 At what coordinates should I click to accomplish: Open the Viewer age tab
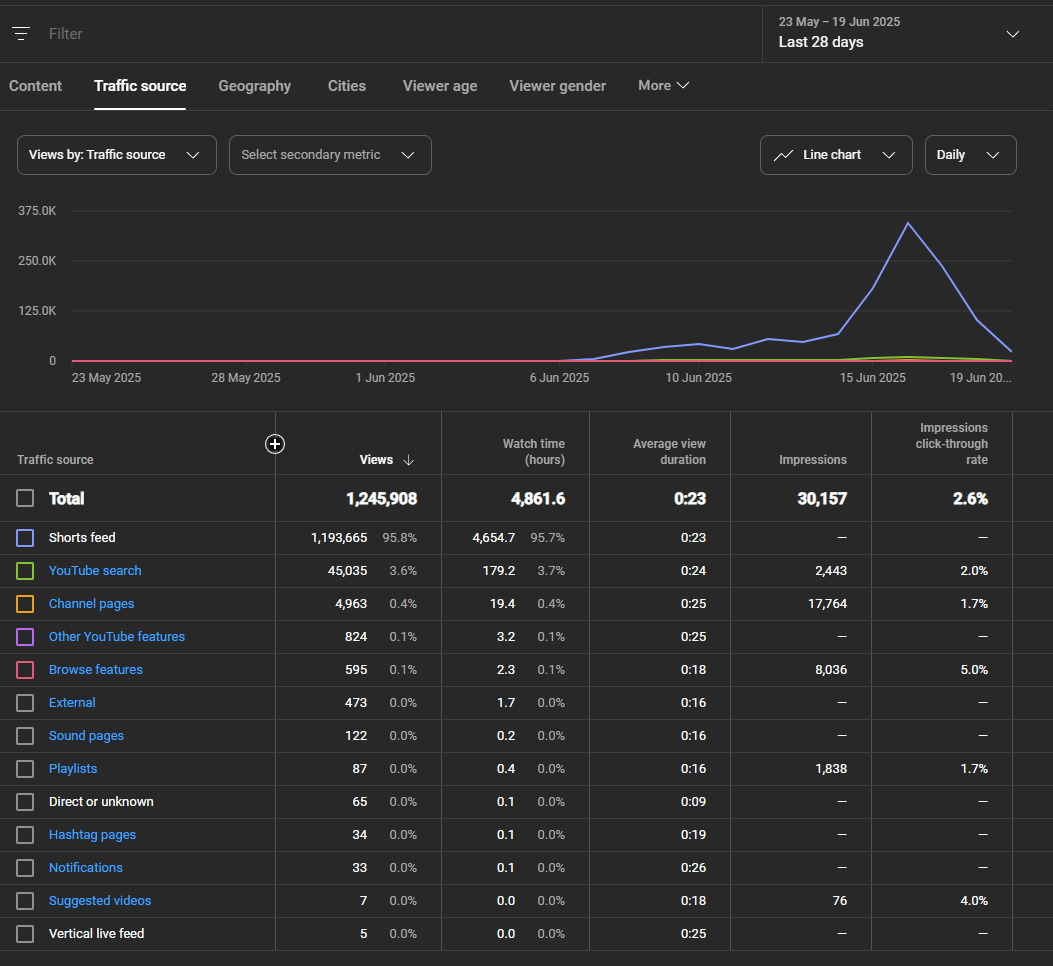[x=440, y=86]
